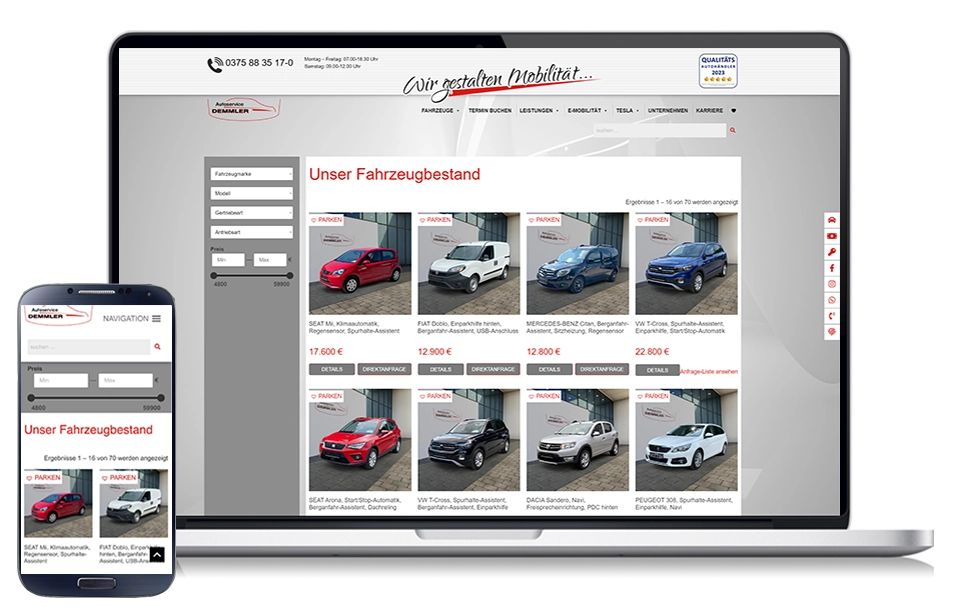Expand the E-Mobilität menu
This screenshot has height=608, width=957.
(x=587, y=110)
